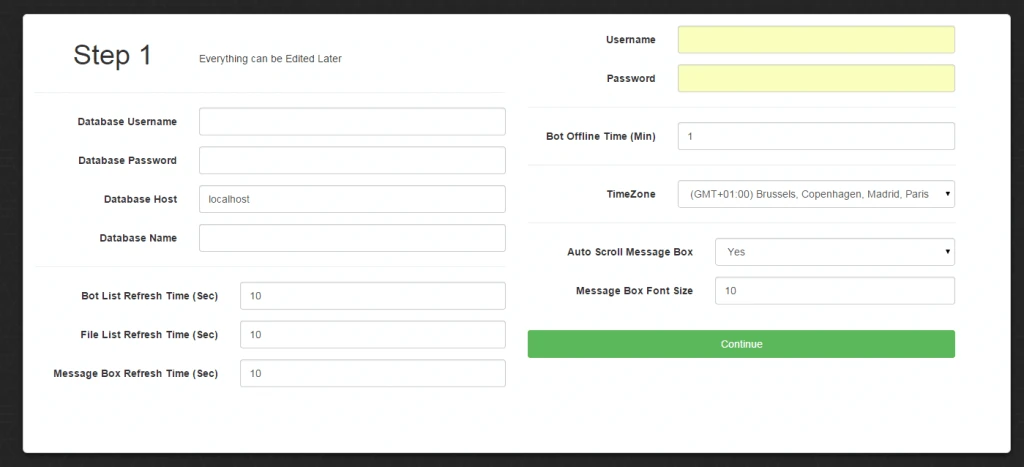Click the Message Box Refresh Time (Sec) label

pos(136,374)
